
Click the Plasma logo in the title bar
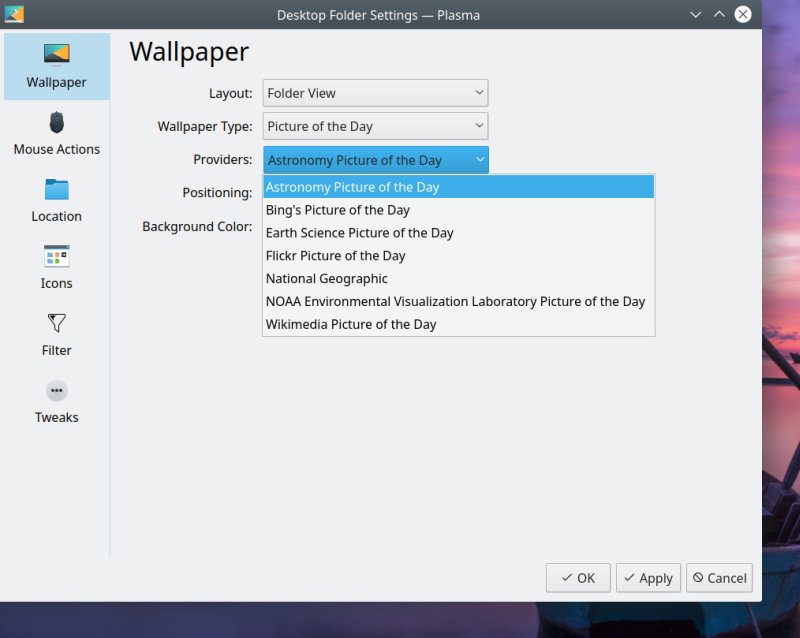point(14,15)
